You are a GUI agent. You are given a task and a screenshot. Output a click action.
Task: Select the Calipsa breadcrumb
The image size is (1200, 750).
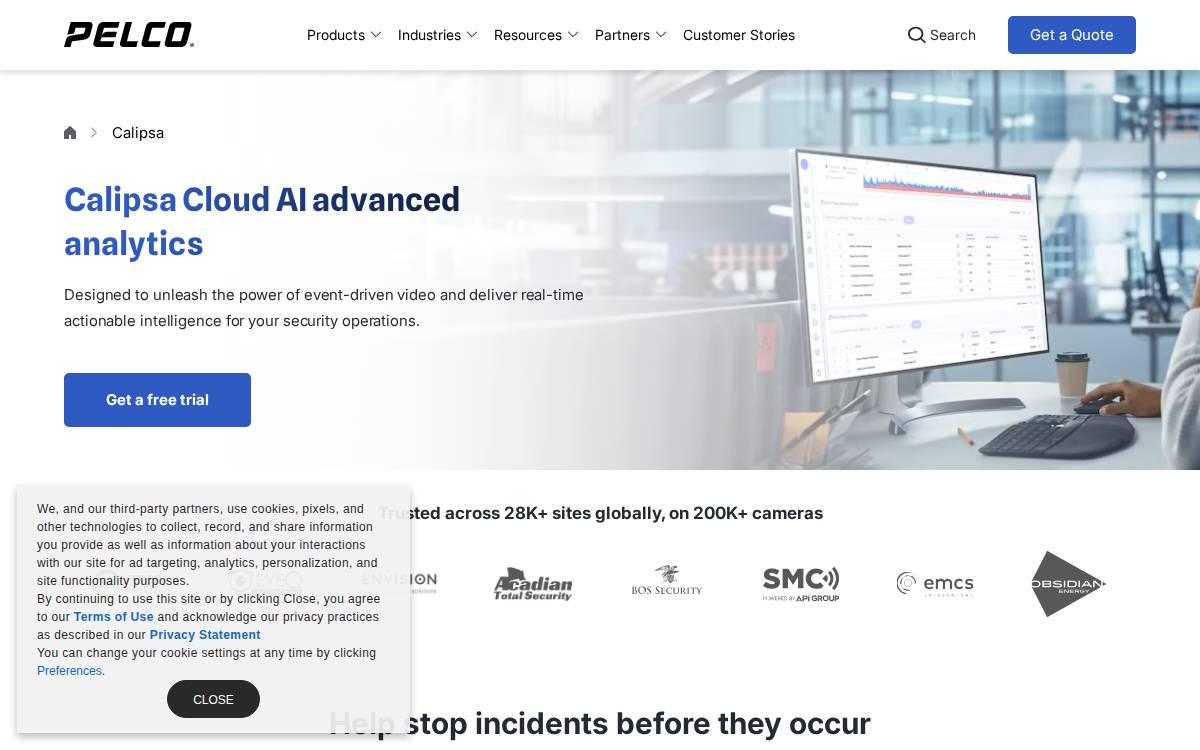(x=138, y=133)
